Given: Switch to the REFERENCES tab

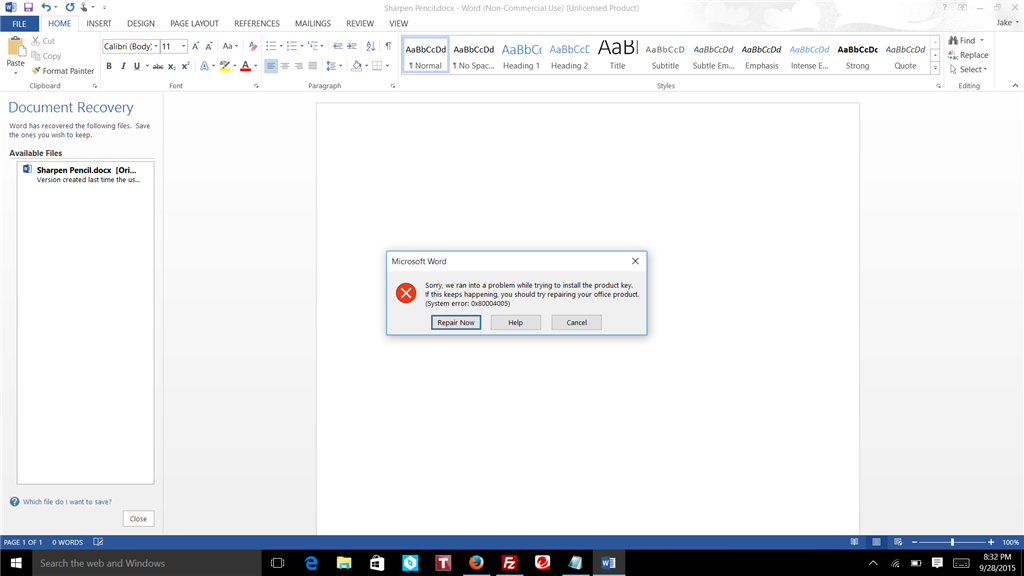Looking at the screenshot, I should pos(257,24).
